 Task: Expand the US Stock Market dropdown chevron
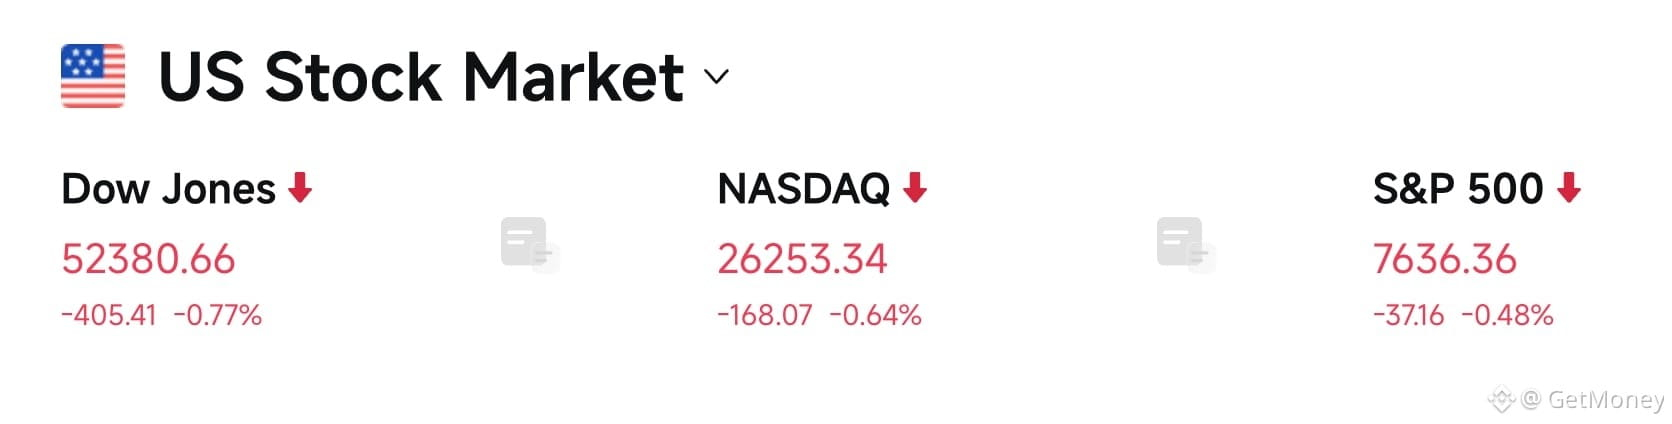[716, 77]
